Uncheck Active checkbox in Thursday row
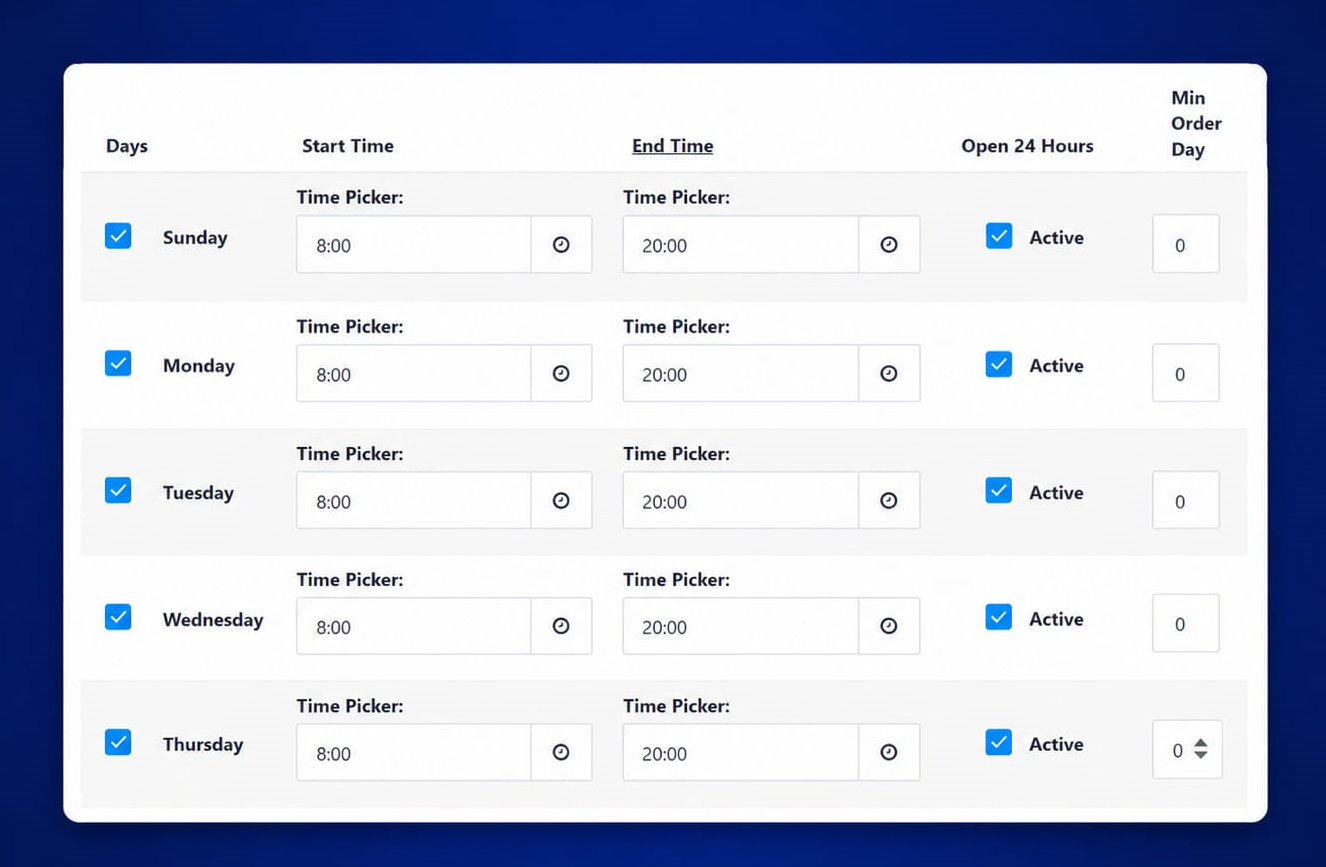The image size is (1326, 867). click(x=999, y=742)
